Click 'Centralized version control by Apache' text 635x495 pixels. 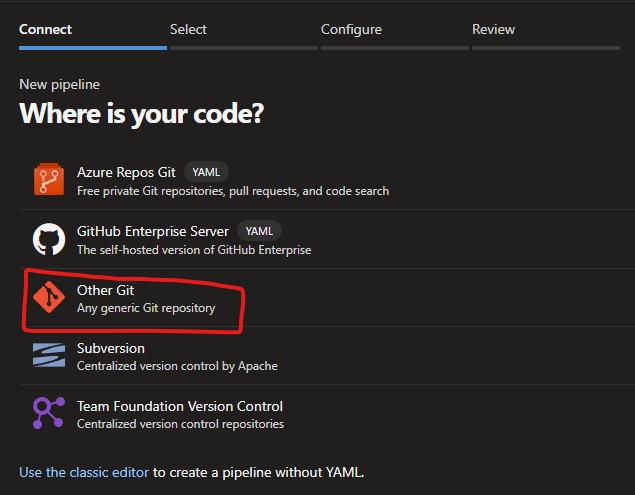(x=177, y=366)
